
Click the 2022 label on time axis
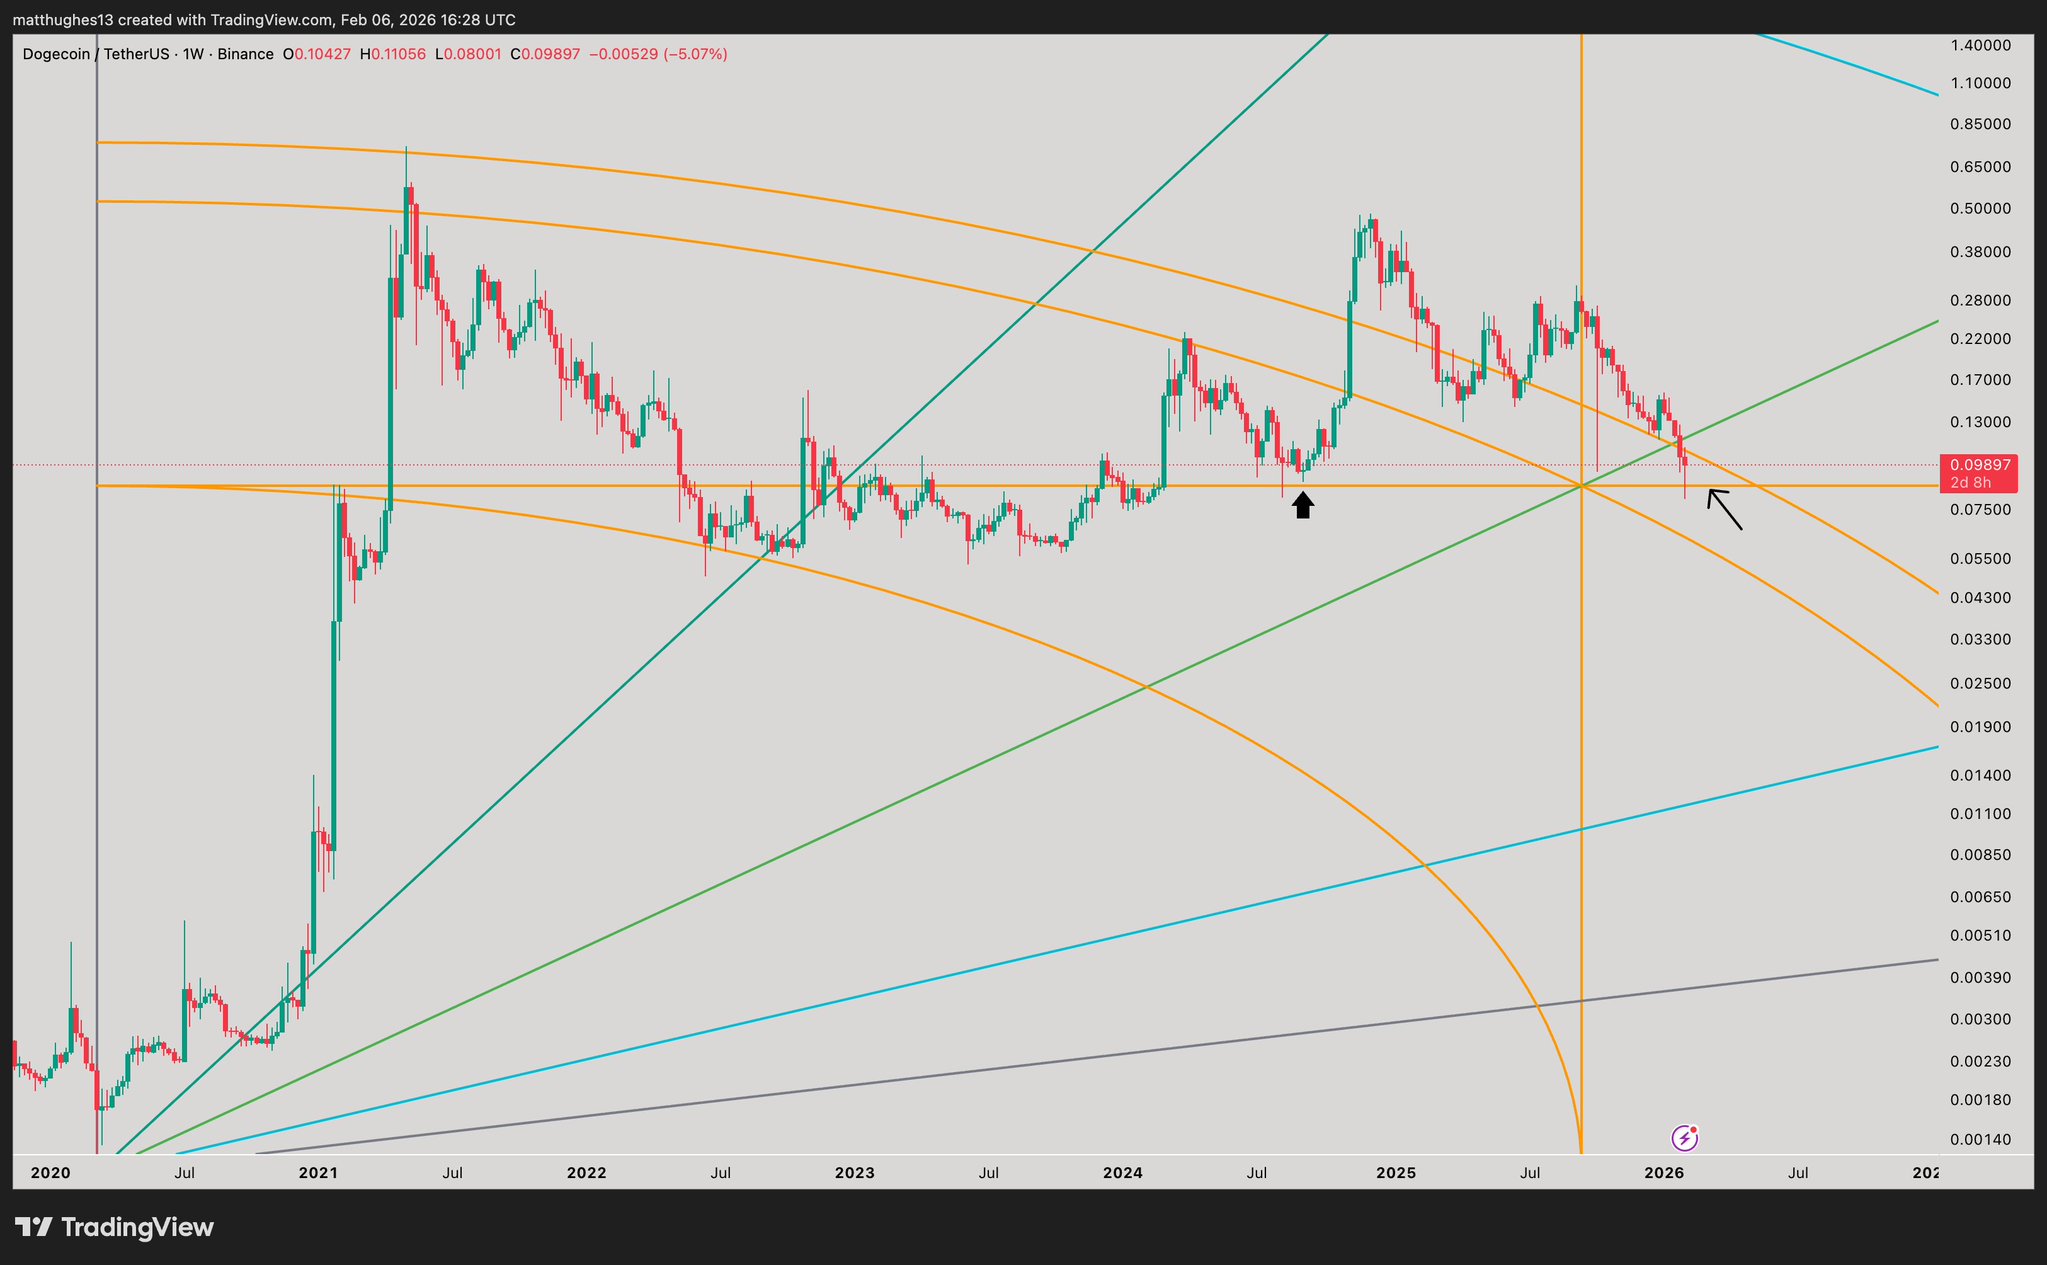(586, 1172)
